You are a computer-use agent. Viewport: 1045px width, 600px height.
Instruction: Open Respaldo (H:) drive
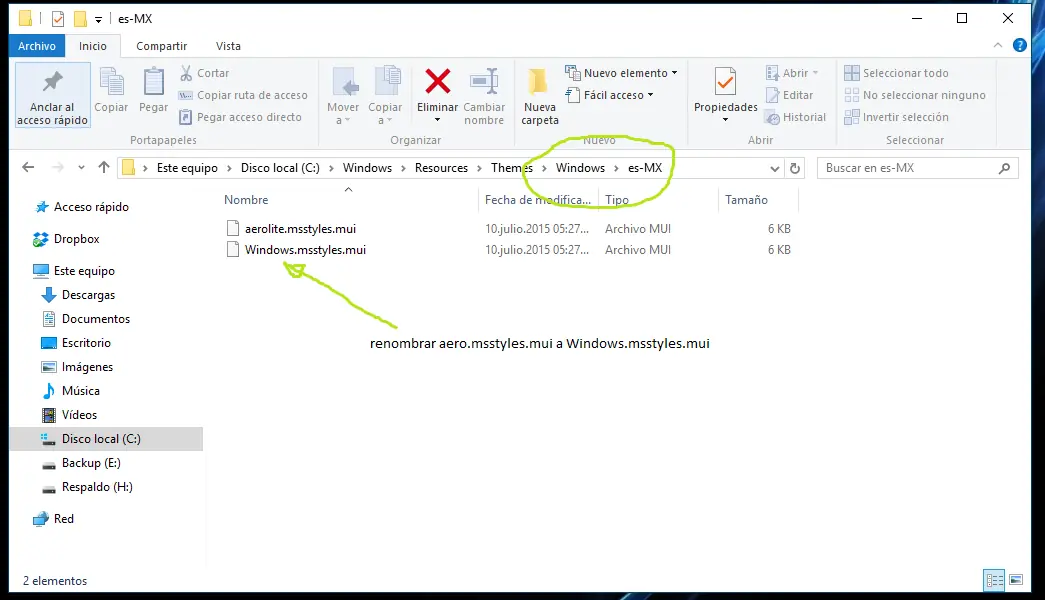click(87, 487)
